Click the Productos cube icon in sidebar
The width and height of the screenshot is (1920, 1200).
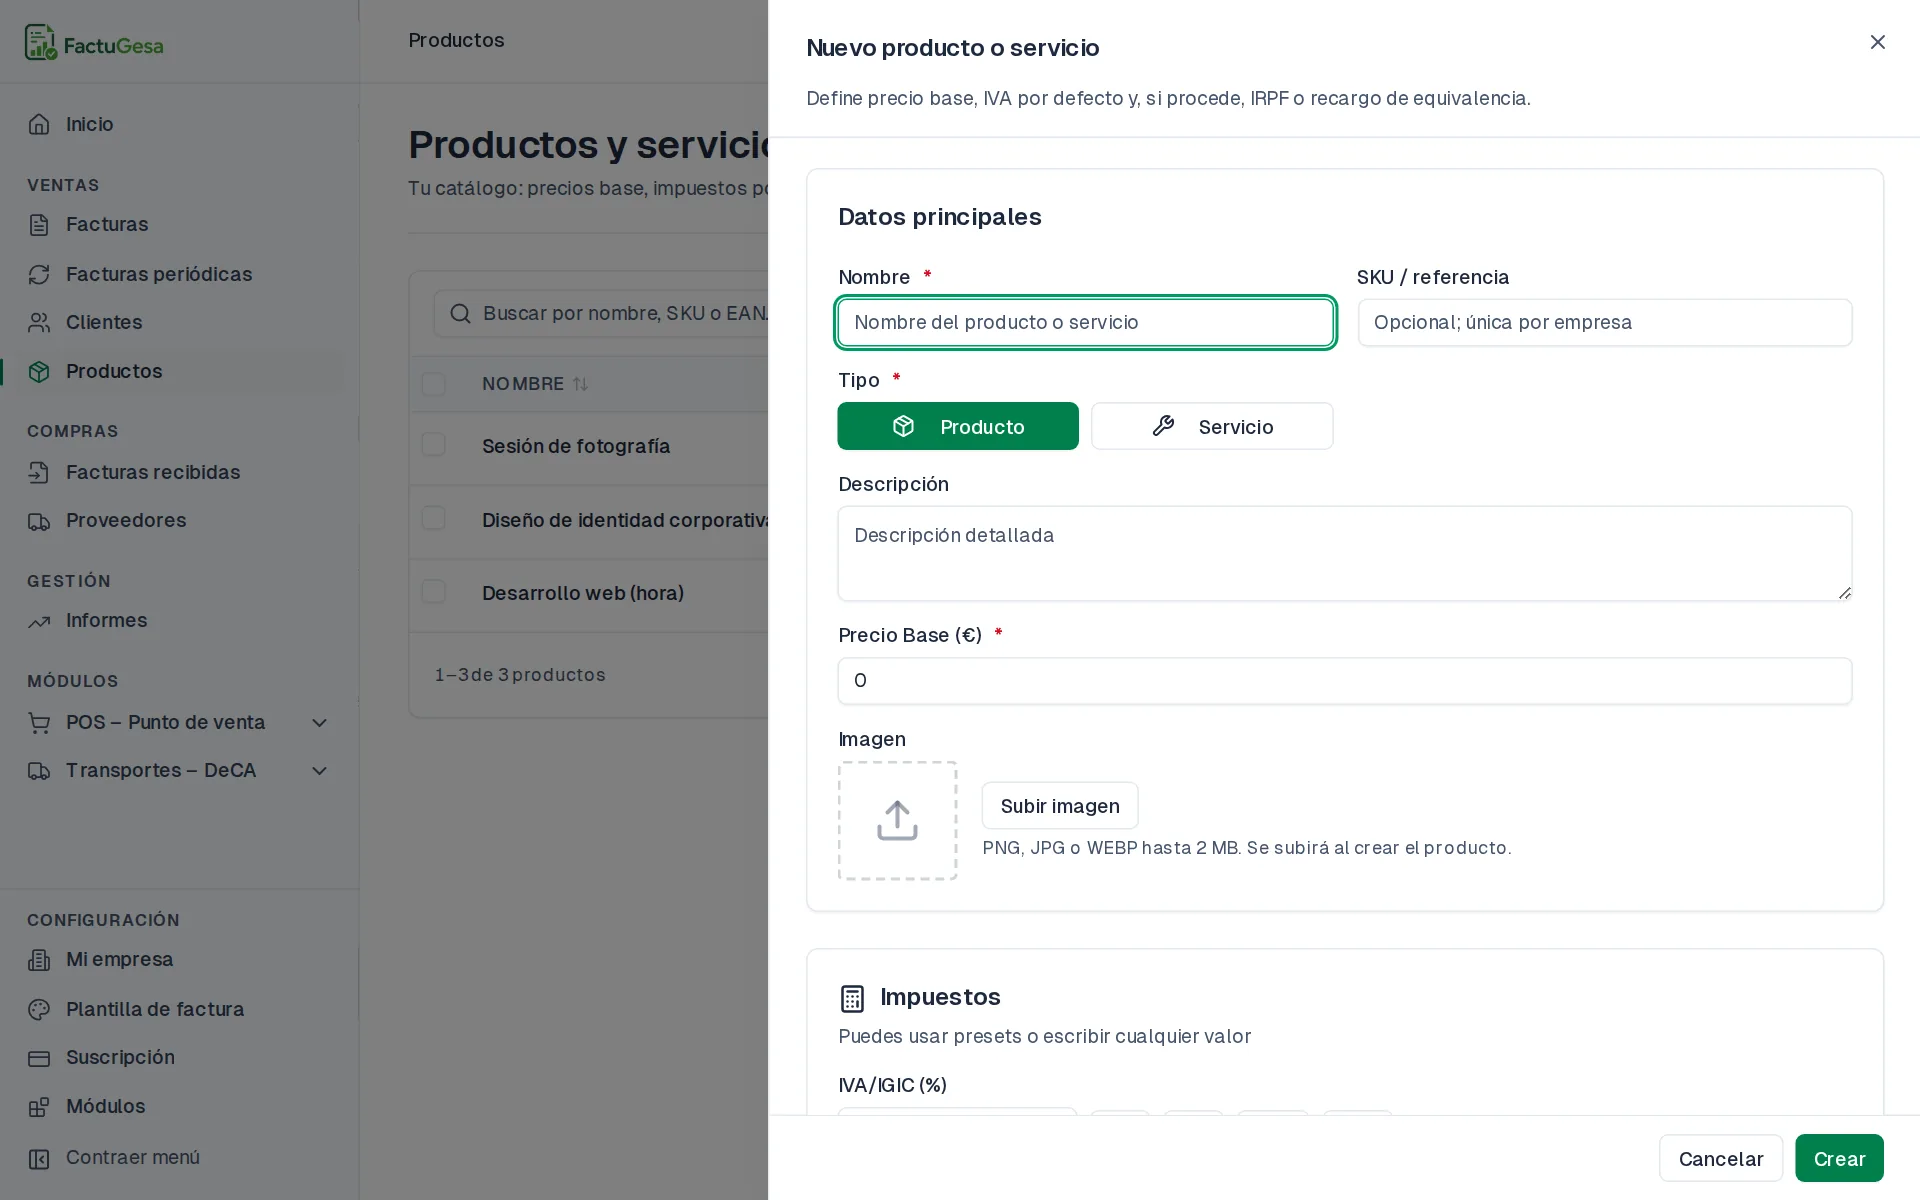(39, 372)
